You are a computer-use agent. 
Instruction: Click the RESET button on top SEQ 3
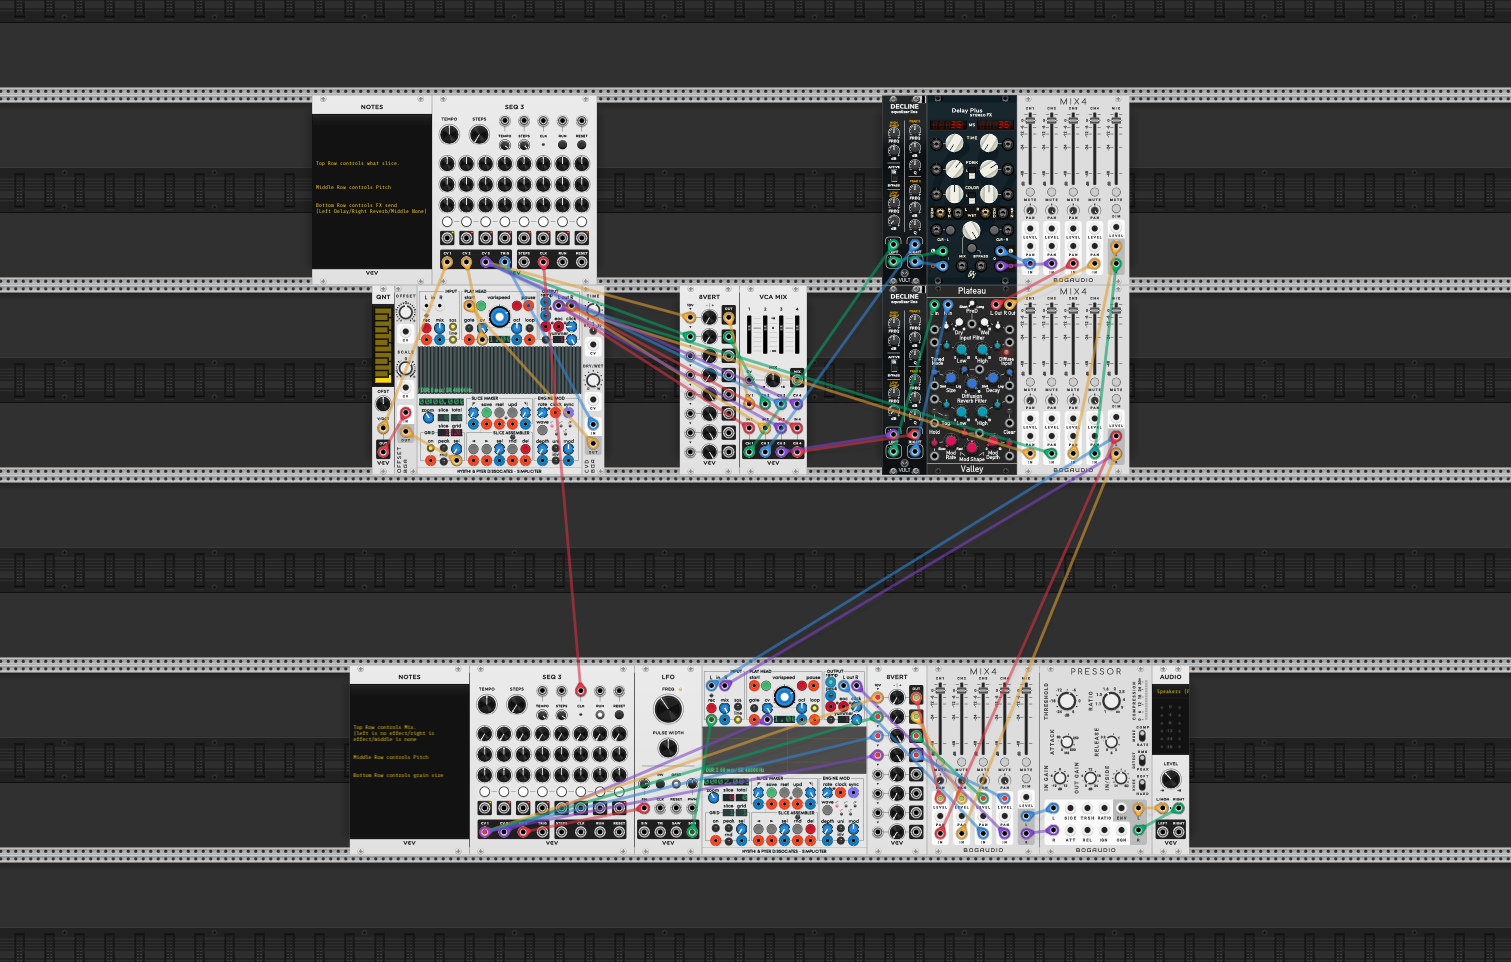point(582,144)
